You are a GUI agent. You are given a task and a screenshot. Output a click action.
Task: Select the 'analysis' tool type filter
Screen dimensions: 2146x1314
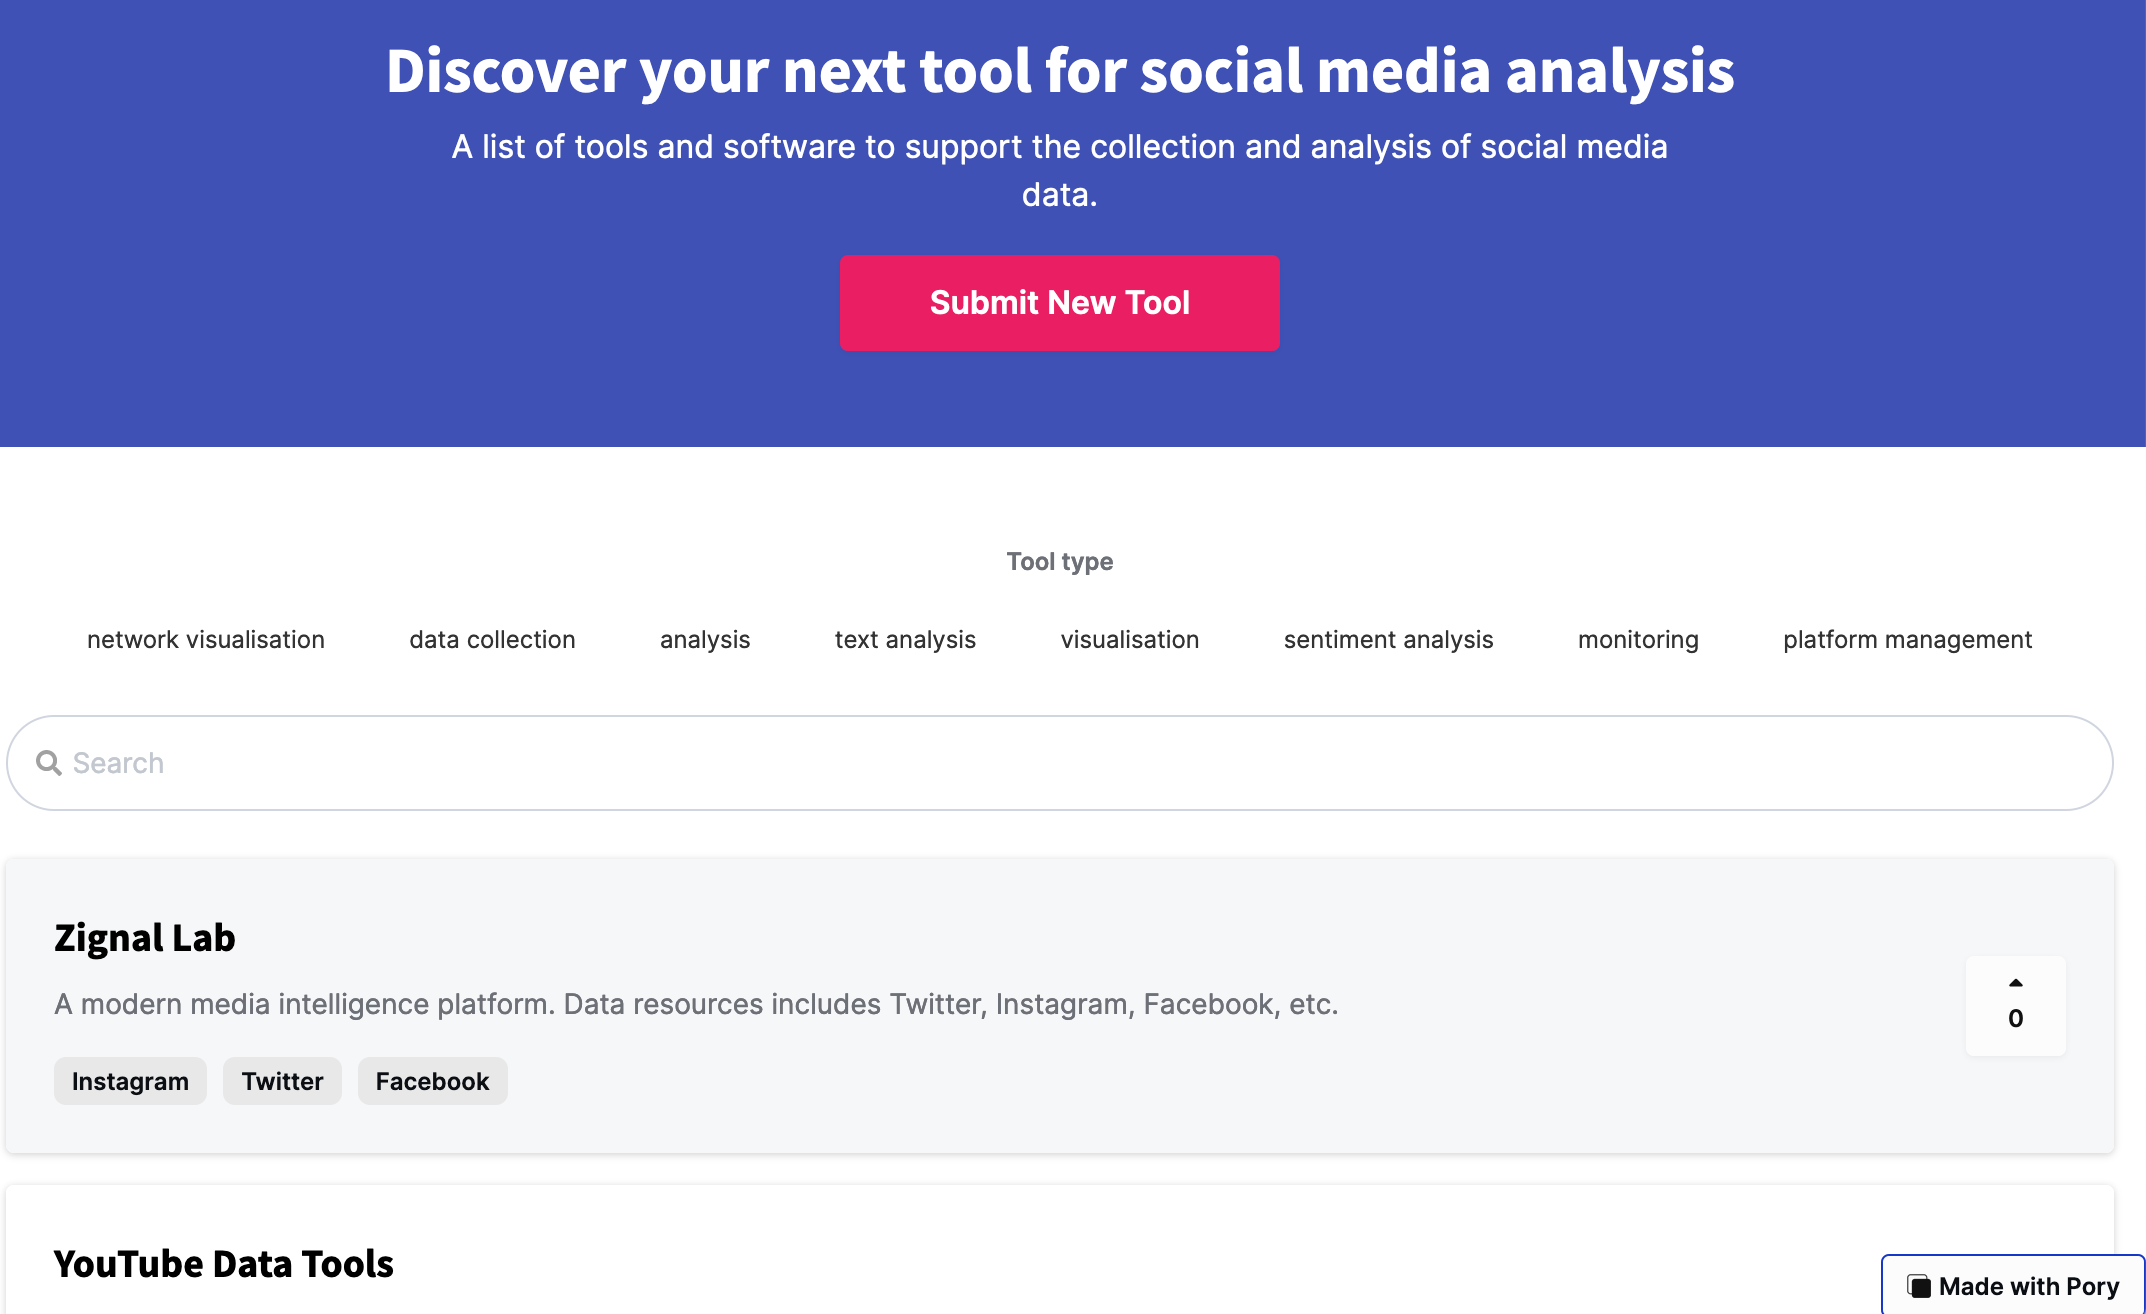(x=704, y=639)
